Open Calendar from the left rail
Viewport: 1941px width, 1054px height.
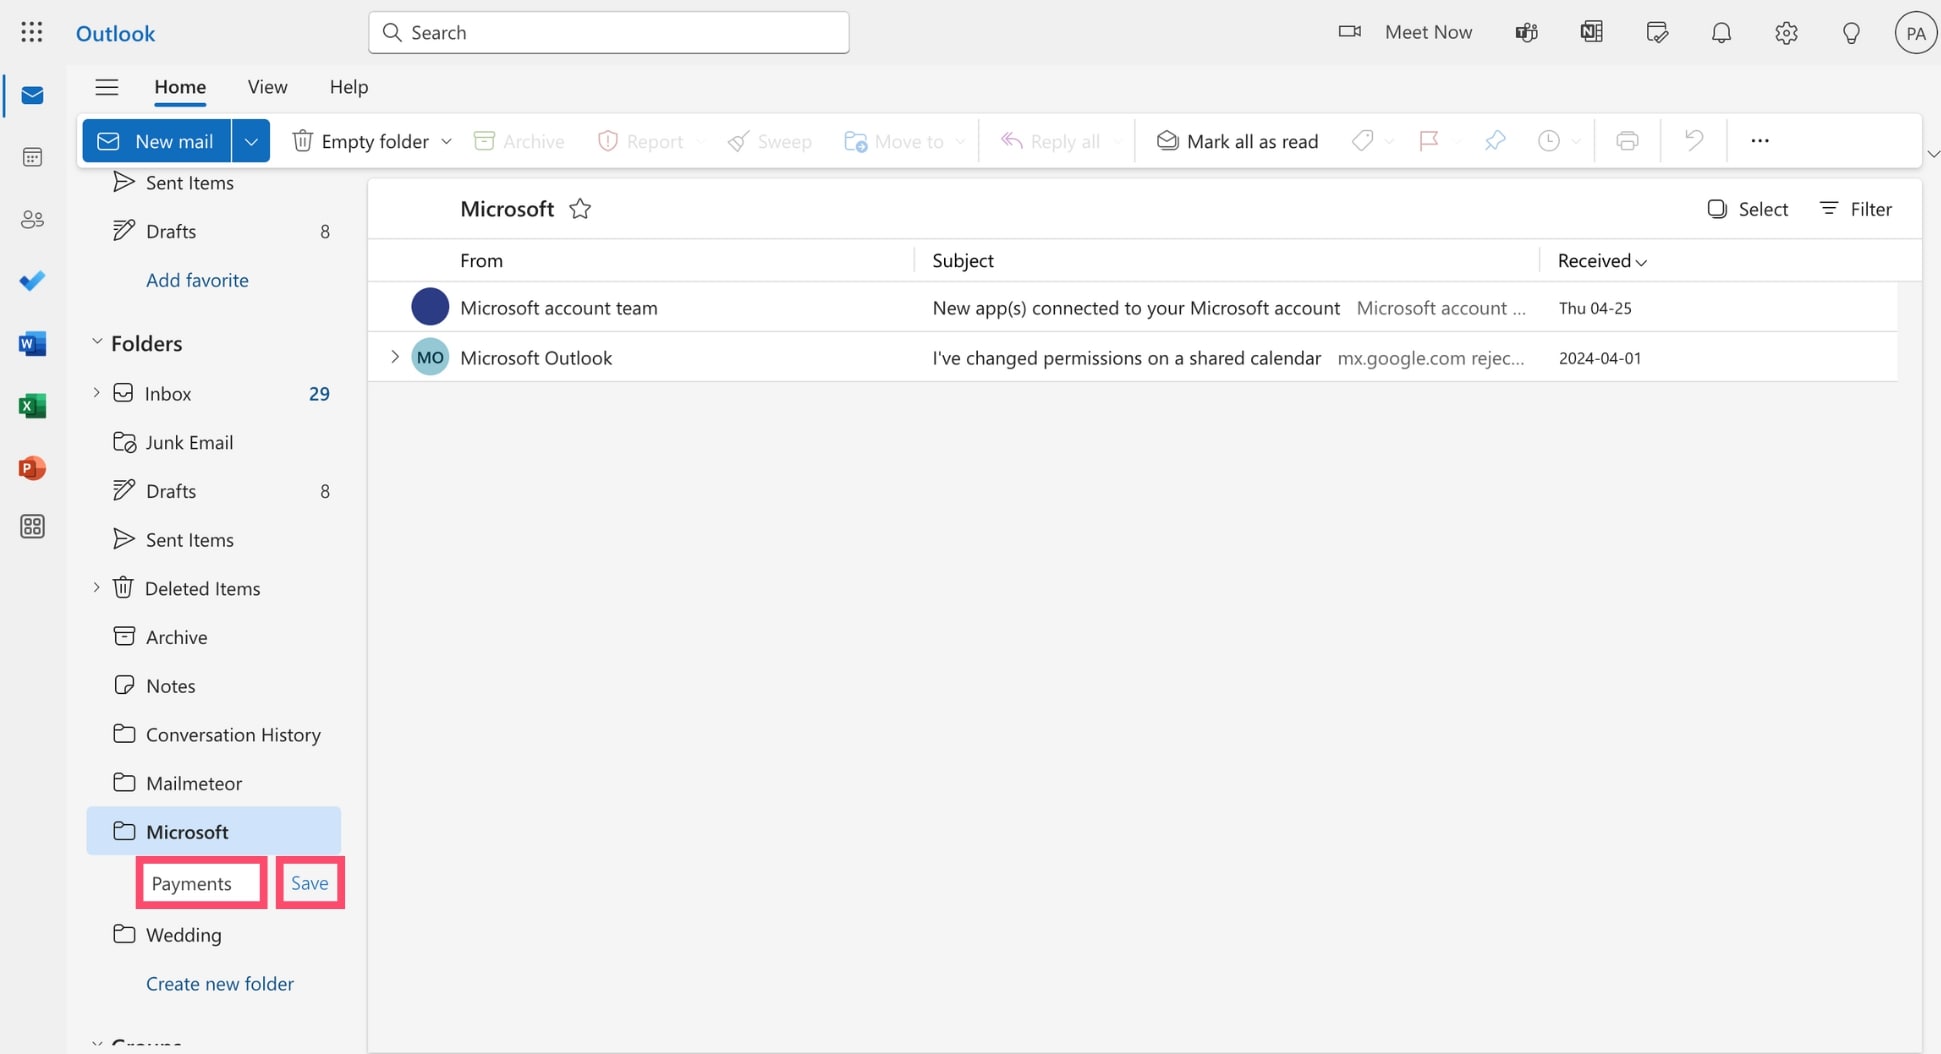(32, 157)
